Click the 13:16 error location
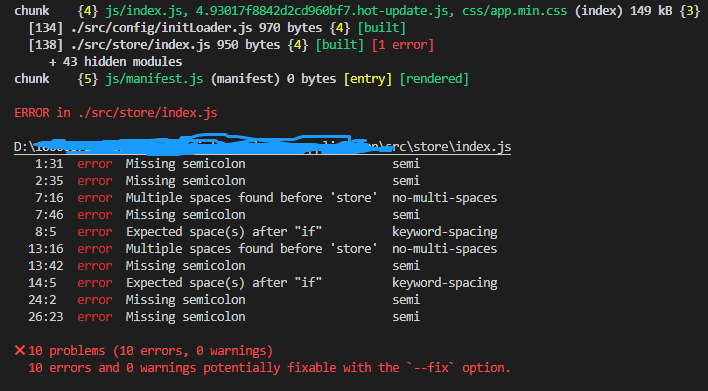Viewport: 708px width, 391px height. (x=46, y=249)
